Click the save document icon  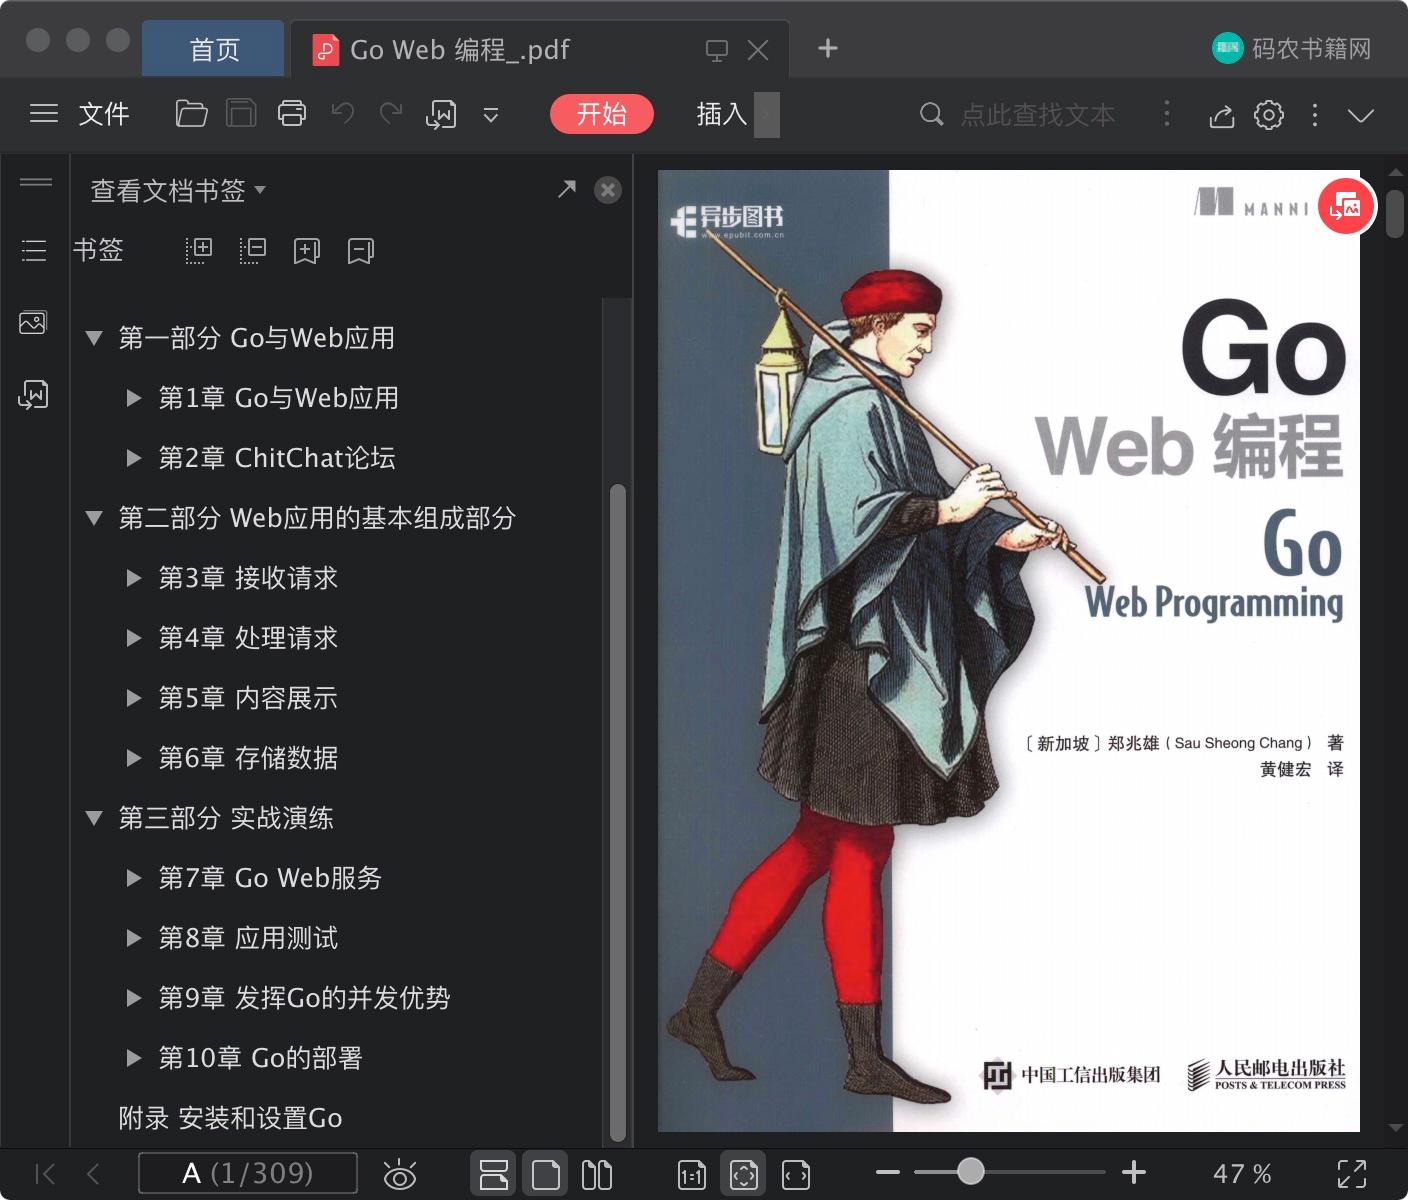pyautogui.click(x=241, y=114)
